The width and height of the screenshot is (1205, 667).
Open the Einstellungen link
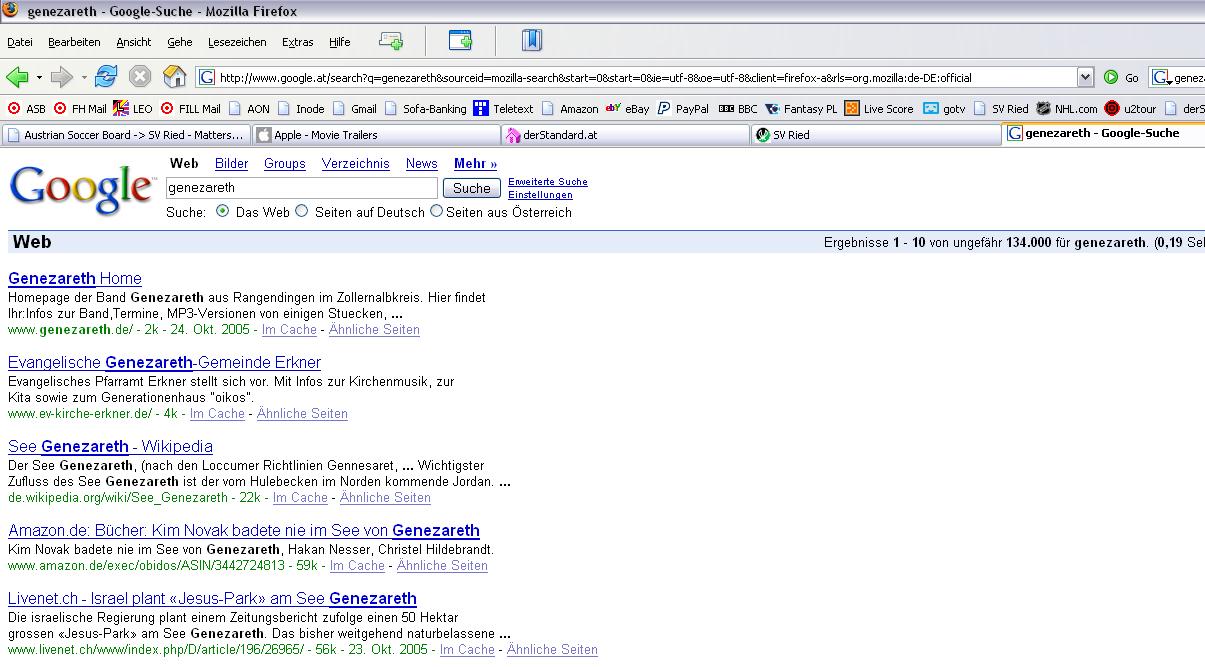pos(540,195)
